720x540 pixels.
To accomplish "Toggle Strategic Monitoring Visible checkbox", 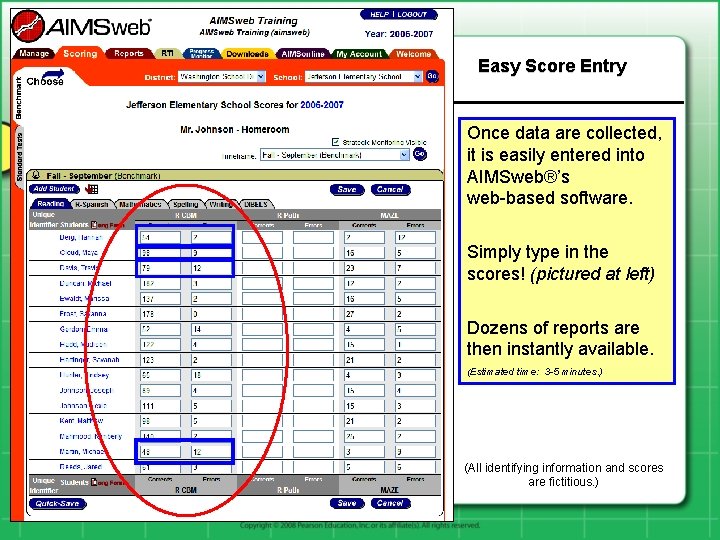I will pyautogui.click(x=335, y=142).
